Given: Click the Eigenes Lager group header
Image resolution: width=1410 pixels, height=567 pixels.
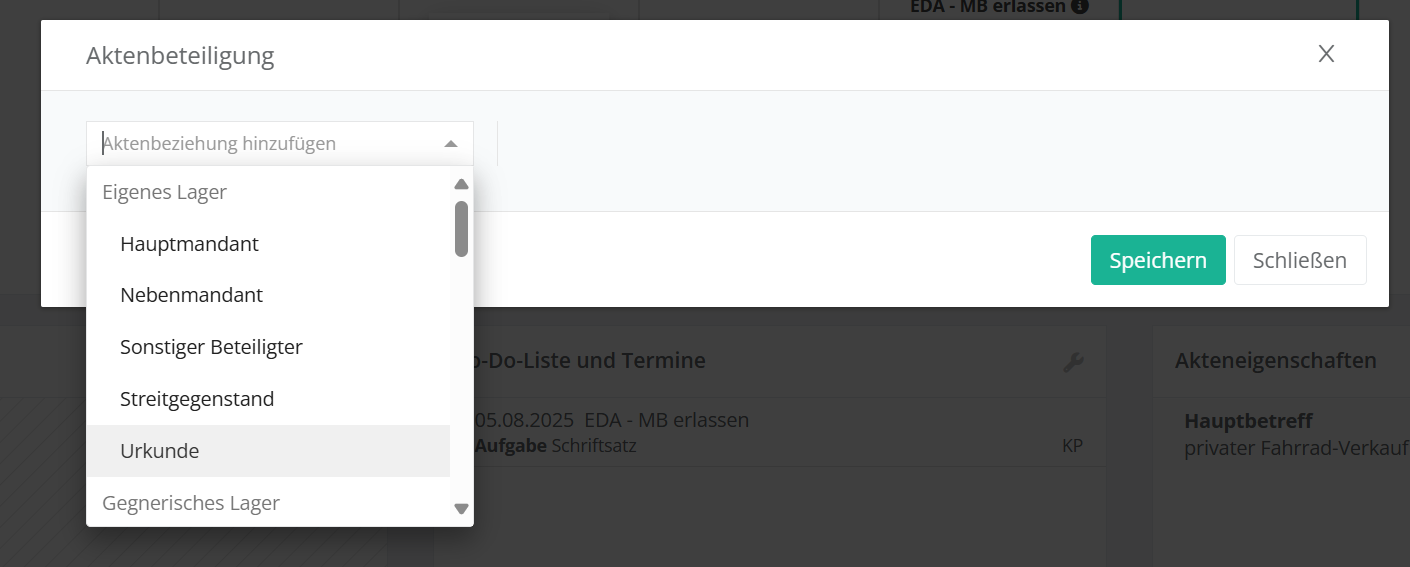Looking at the screenshot, I should 165,192.
